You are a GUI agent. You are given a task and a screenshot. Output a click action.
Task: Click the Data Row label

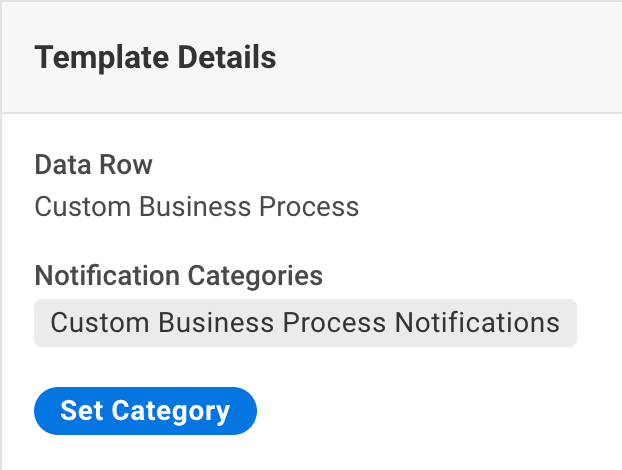click(x=93, y=165)
